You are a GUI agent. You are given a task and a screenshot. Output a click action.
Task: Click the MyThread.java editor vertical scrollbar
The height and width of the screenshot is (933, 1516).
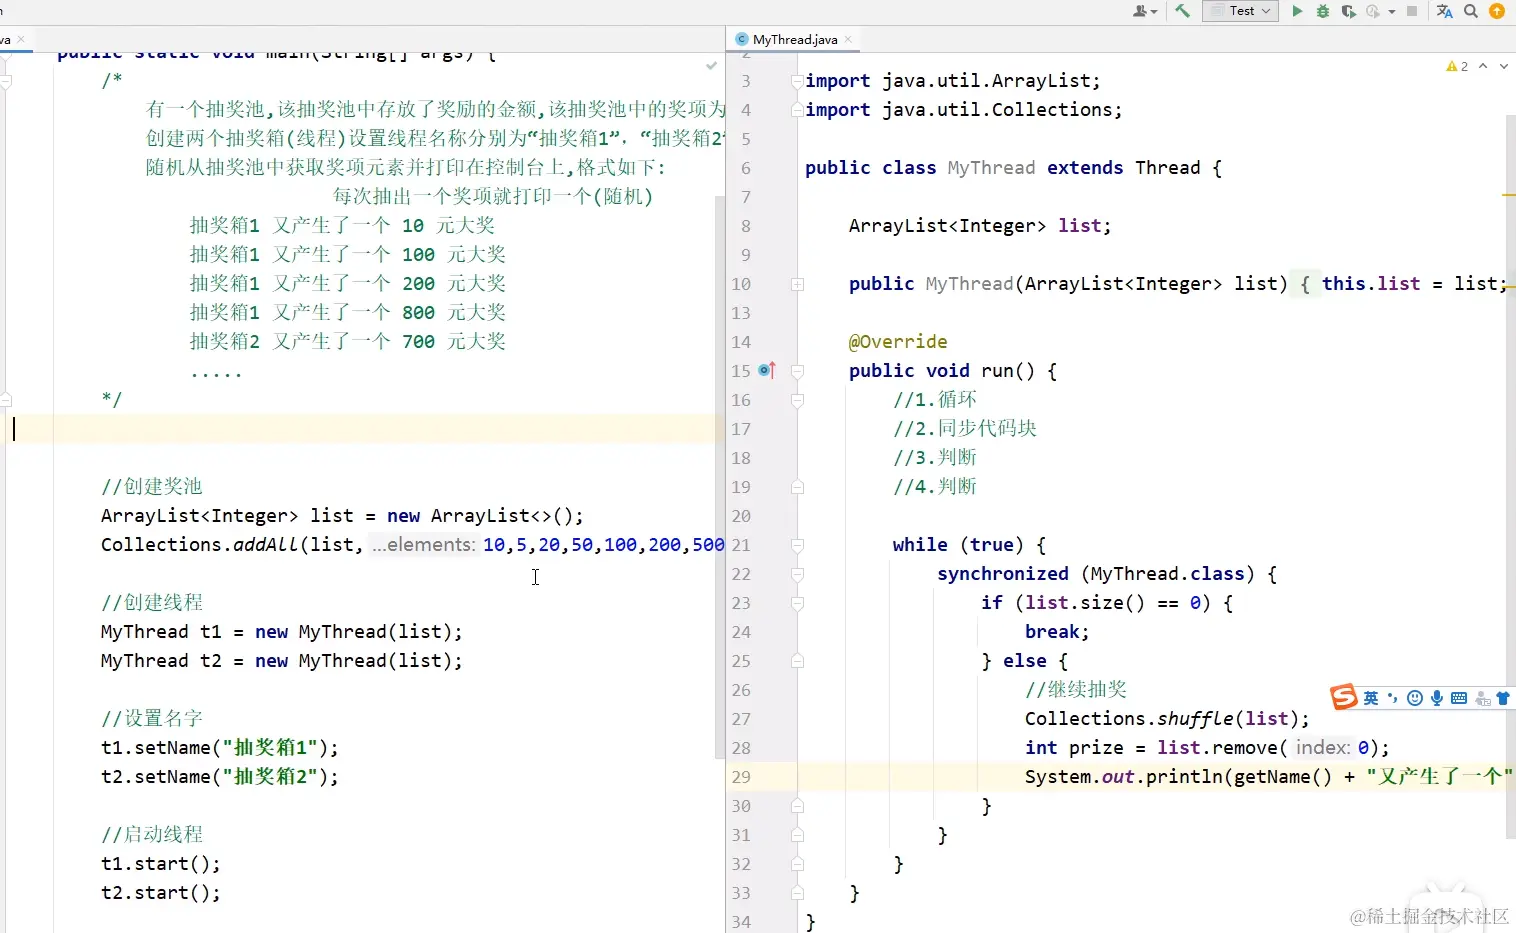[1510, 477]
